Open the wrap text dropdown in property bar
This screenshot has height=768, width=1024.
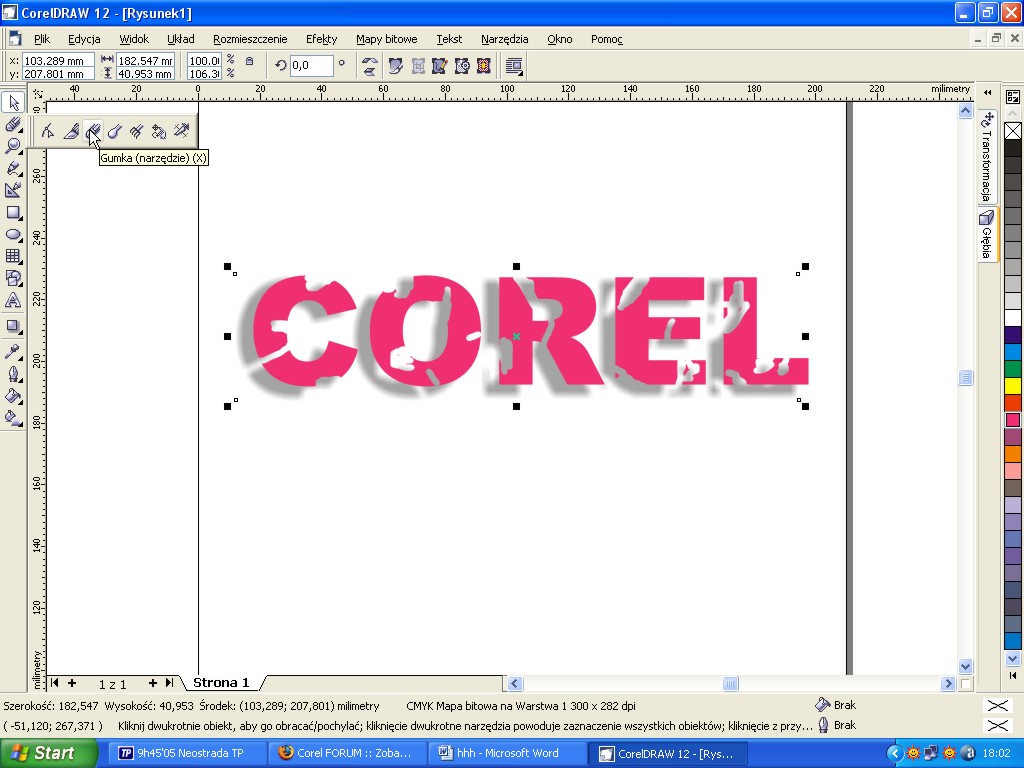pyautogui.click(x=514, y=66)
